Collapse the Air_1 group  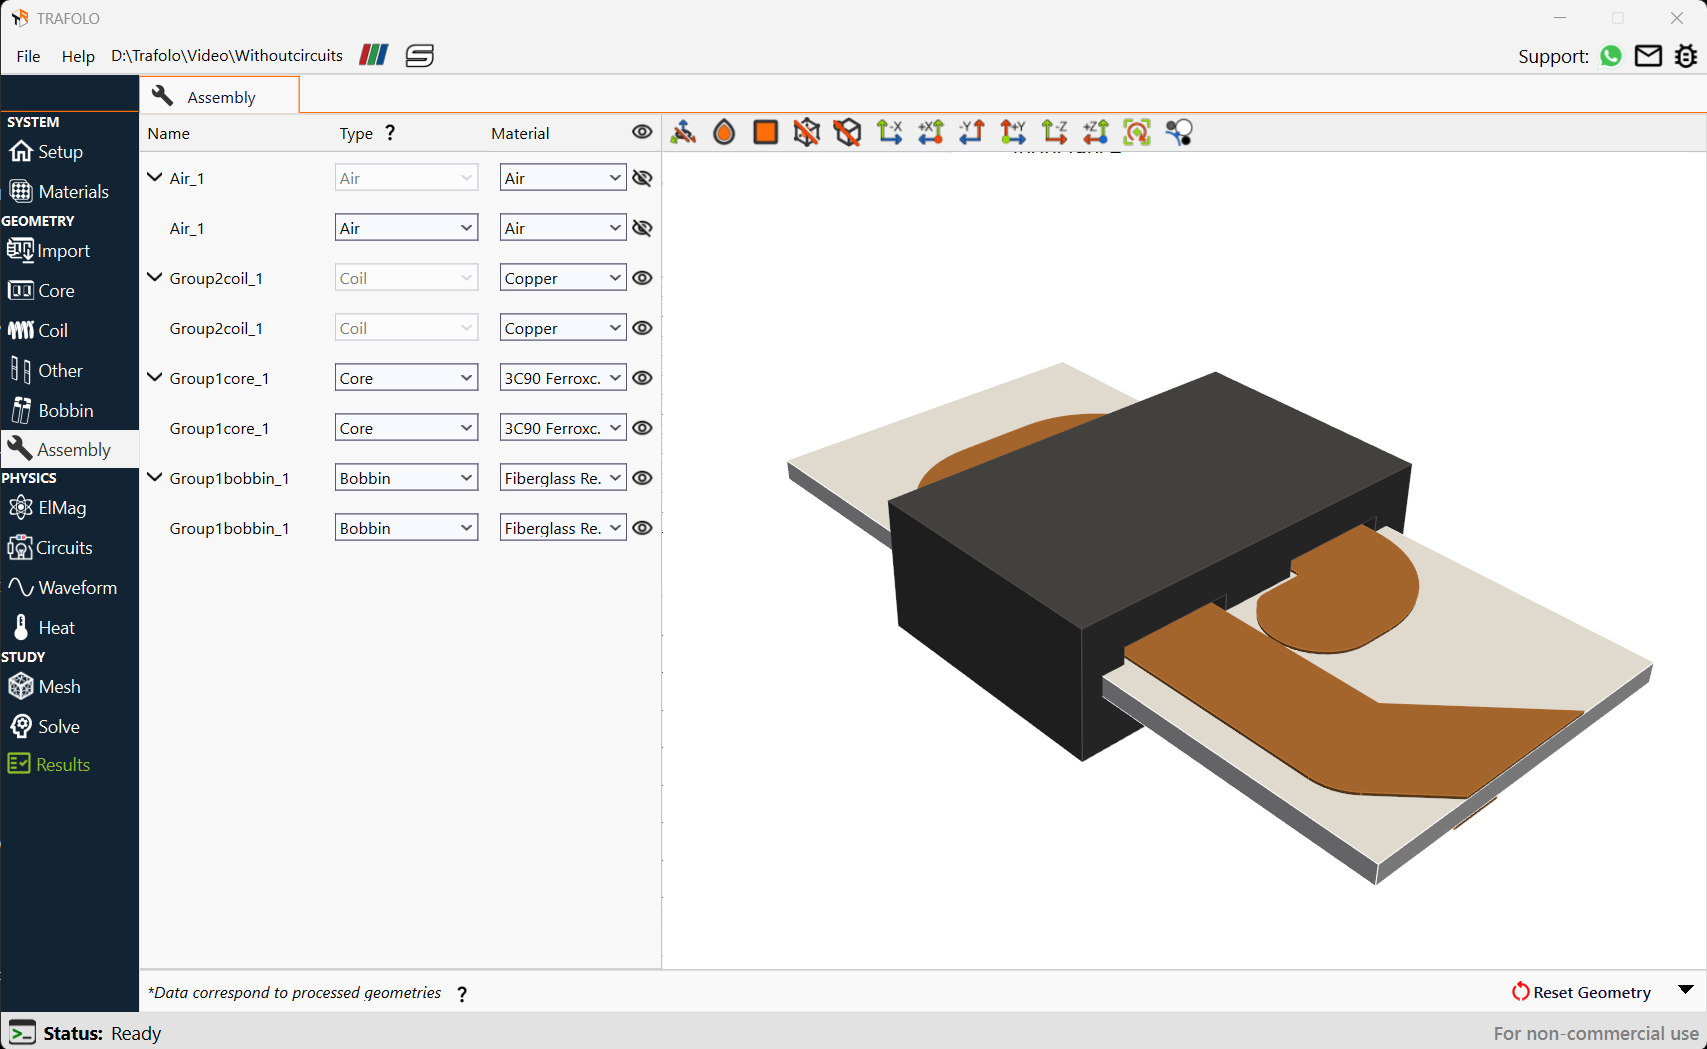(154, 177)
